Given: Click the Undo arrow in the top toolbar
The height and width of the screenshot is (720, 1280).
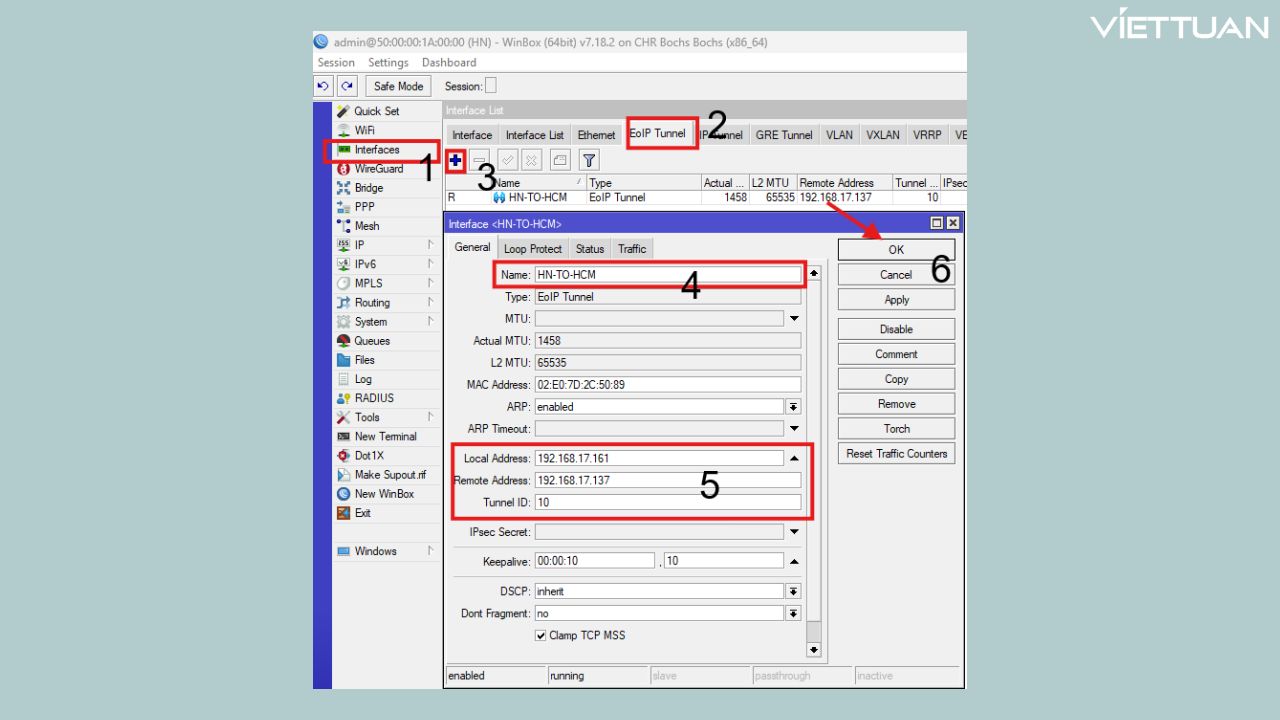Looking at the screenshot, I should click(323, 86).
